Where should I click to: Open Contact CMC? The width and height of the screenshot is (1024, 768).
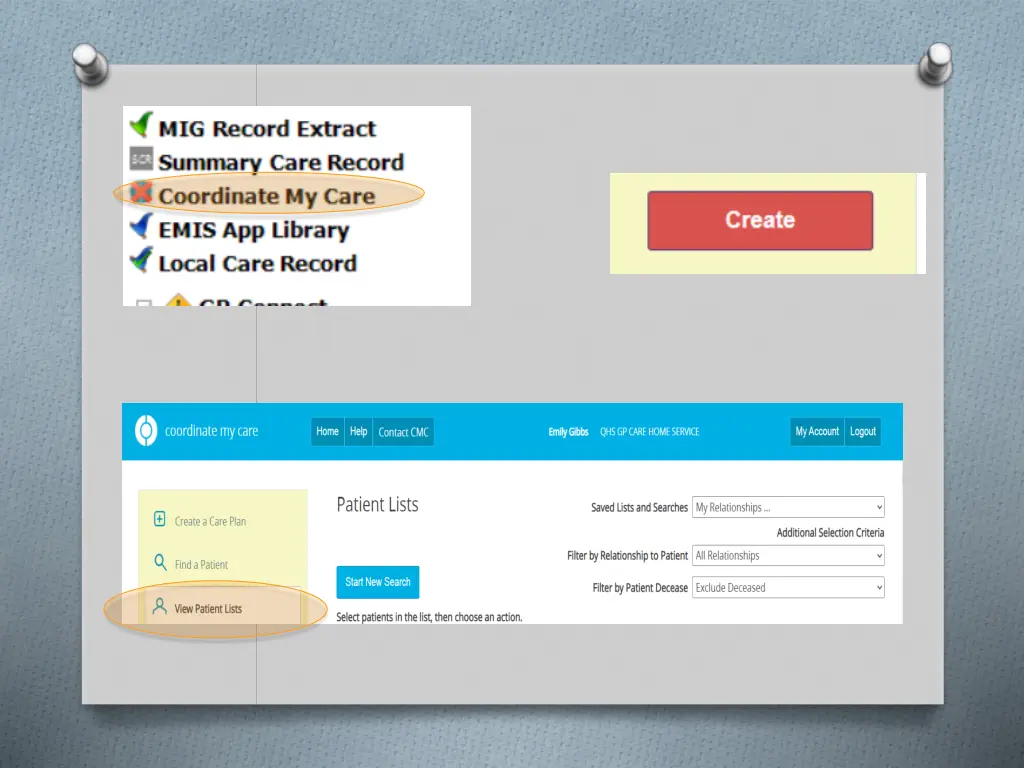click(x=404, y=432)
